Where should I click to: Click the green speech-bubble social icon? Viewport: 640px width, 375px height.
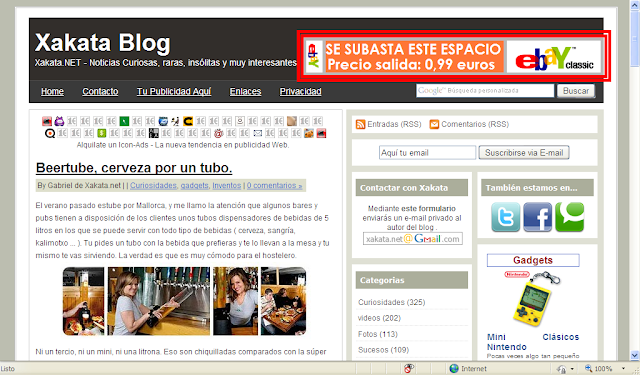pos(569,217)
